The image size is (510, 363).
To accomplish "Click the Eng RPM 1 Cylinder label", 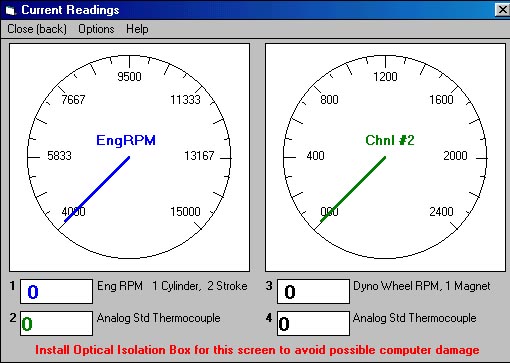I will (172, 286).
